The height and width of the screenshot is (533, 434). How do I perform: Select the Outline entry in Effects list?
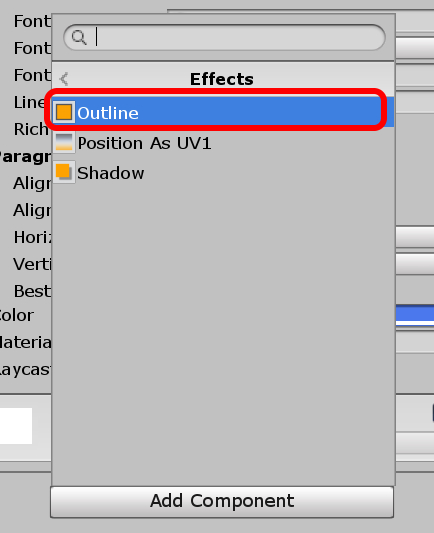pyautogui.click(x=223, y=112)
